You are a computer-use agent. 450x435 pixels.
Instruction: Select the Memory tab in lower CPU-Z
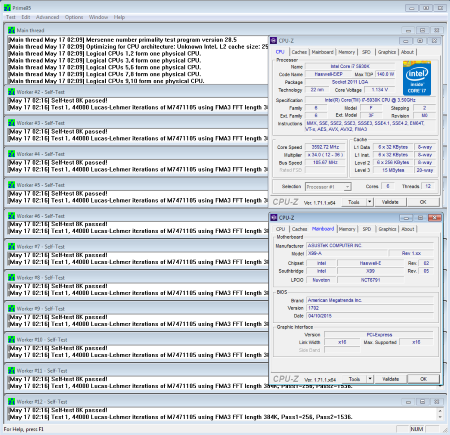click(347, 229)
